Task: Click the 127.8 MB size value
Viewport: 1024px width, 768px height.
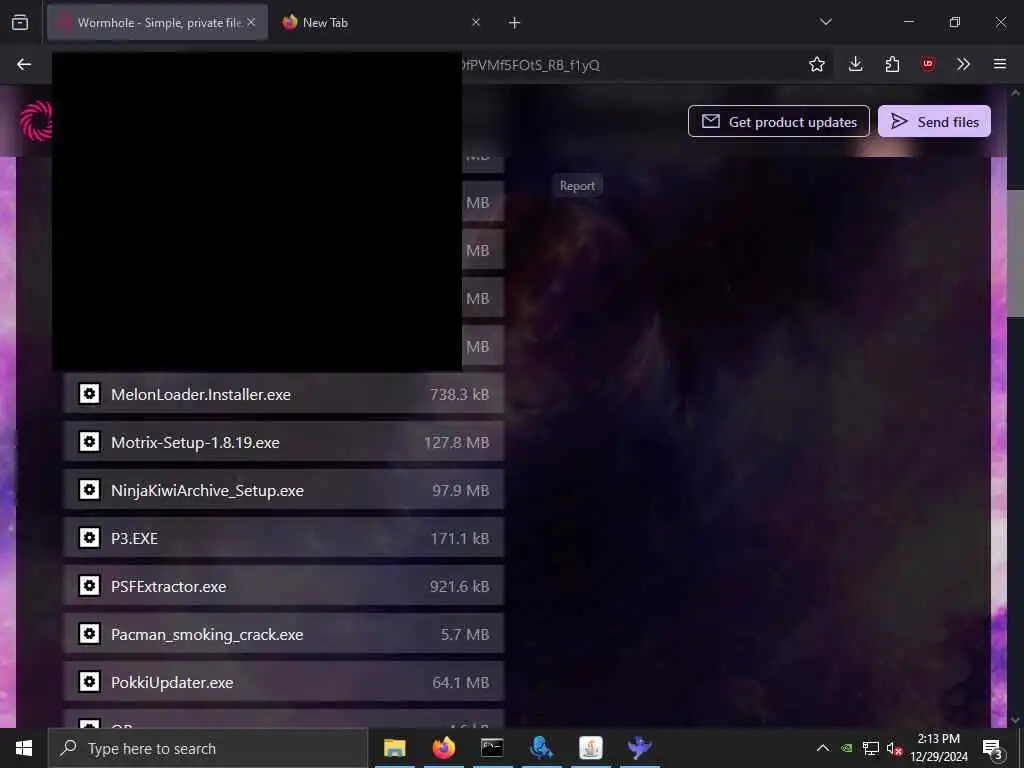Action: pos(456,443)
